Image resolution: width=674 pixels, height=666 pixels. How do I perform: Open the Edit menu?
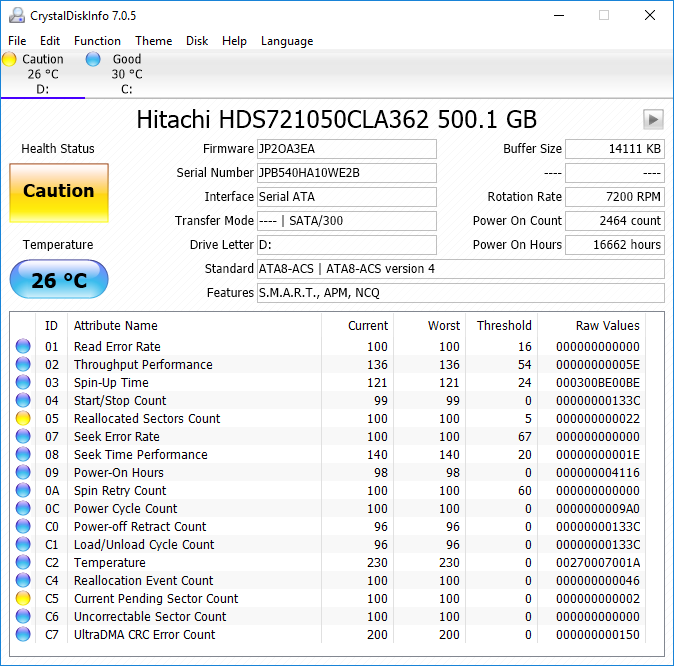(50, 41)
